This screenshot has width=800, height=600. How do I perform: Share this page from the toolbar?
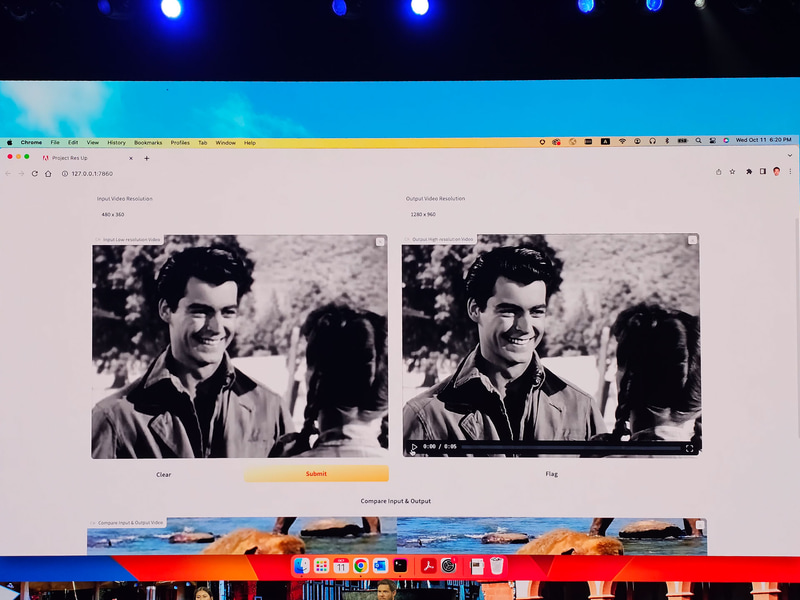(x=718, y=172)
